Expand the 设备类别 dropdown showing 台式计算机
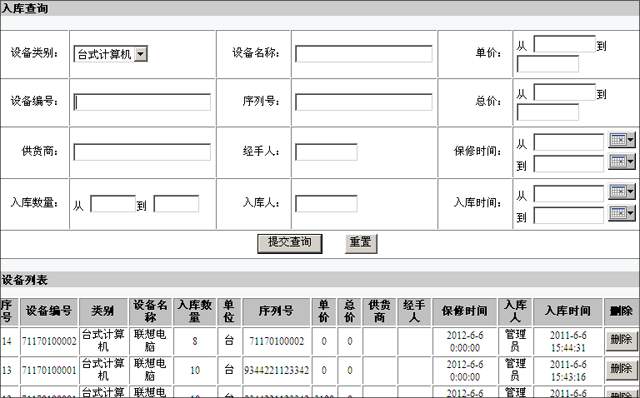This screenshot has width=640, height=398. click(141, 54)
